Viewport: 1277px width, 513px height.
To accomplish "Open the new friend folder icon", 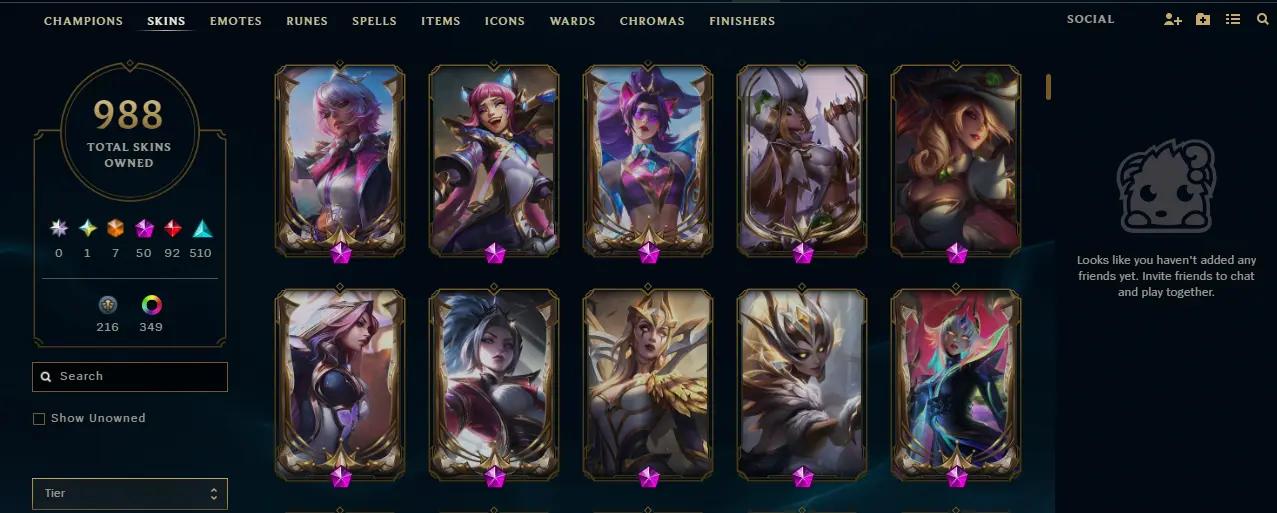I will 1203,20.
